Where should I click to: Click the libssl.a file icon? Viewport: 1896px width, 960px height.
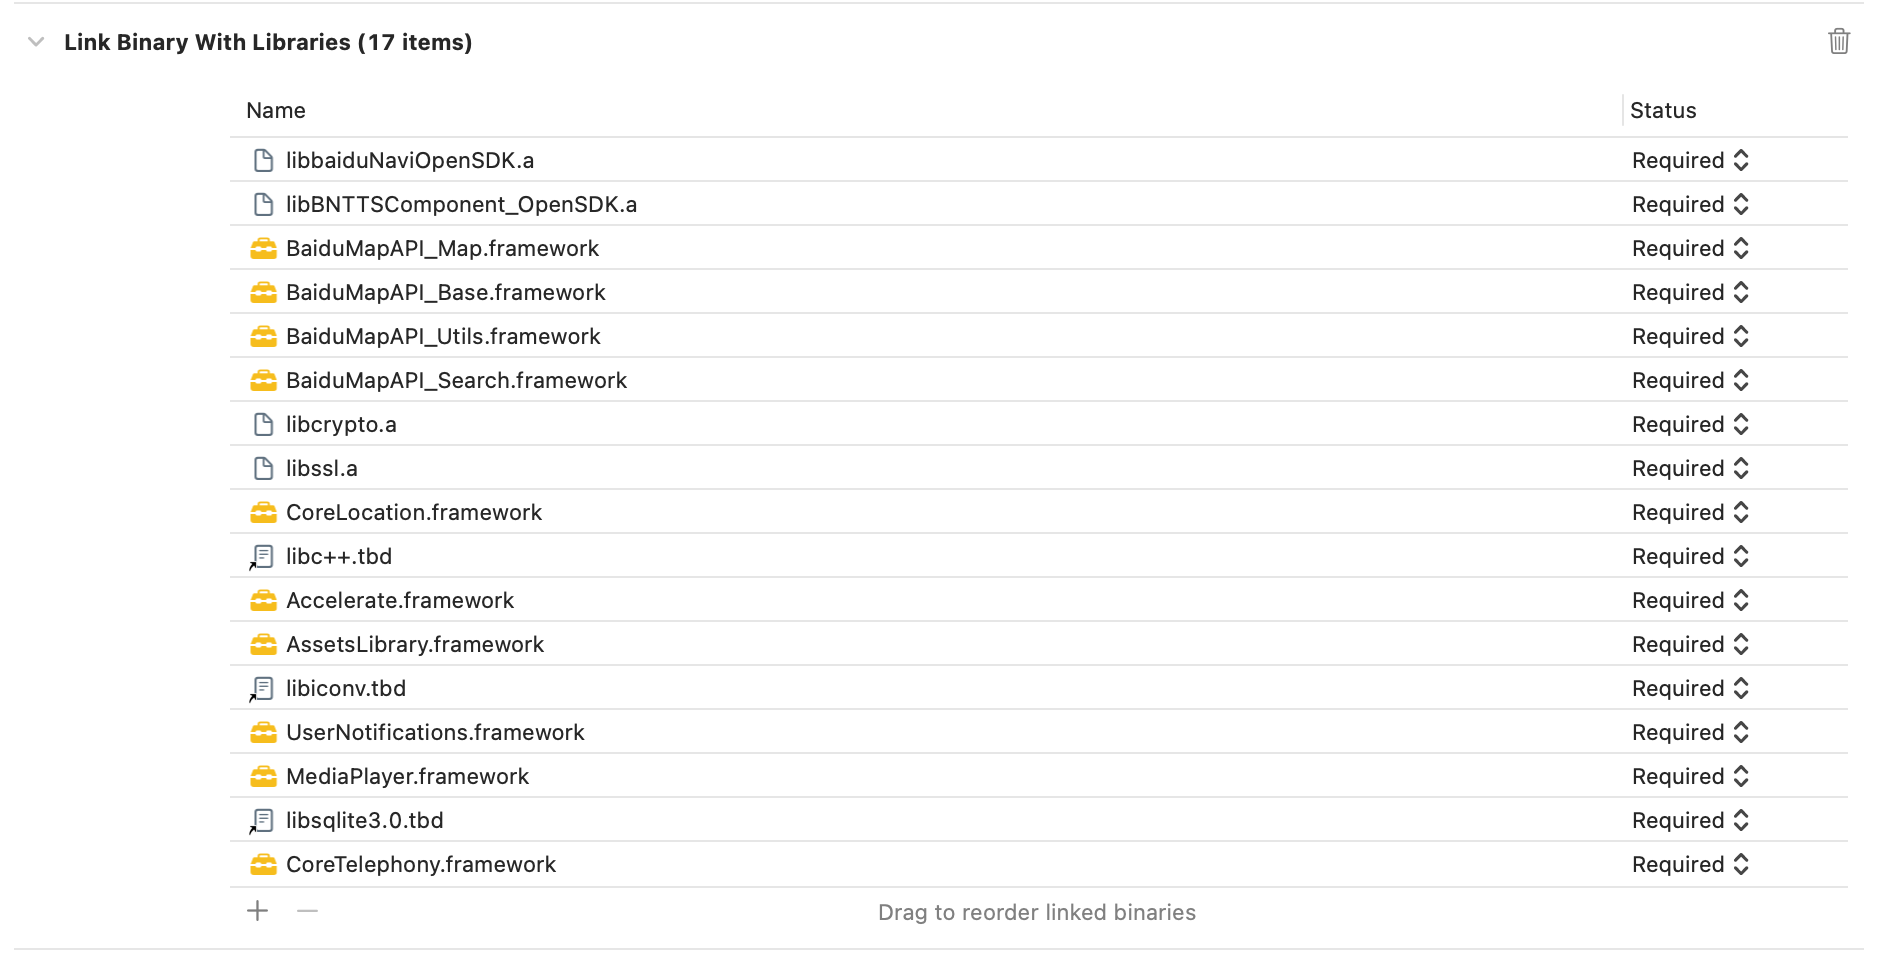pyautogui.click(x=263, y=469)
